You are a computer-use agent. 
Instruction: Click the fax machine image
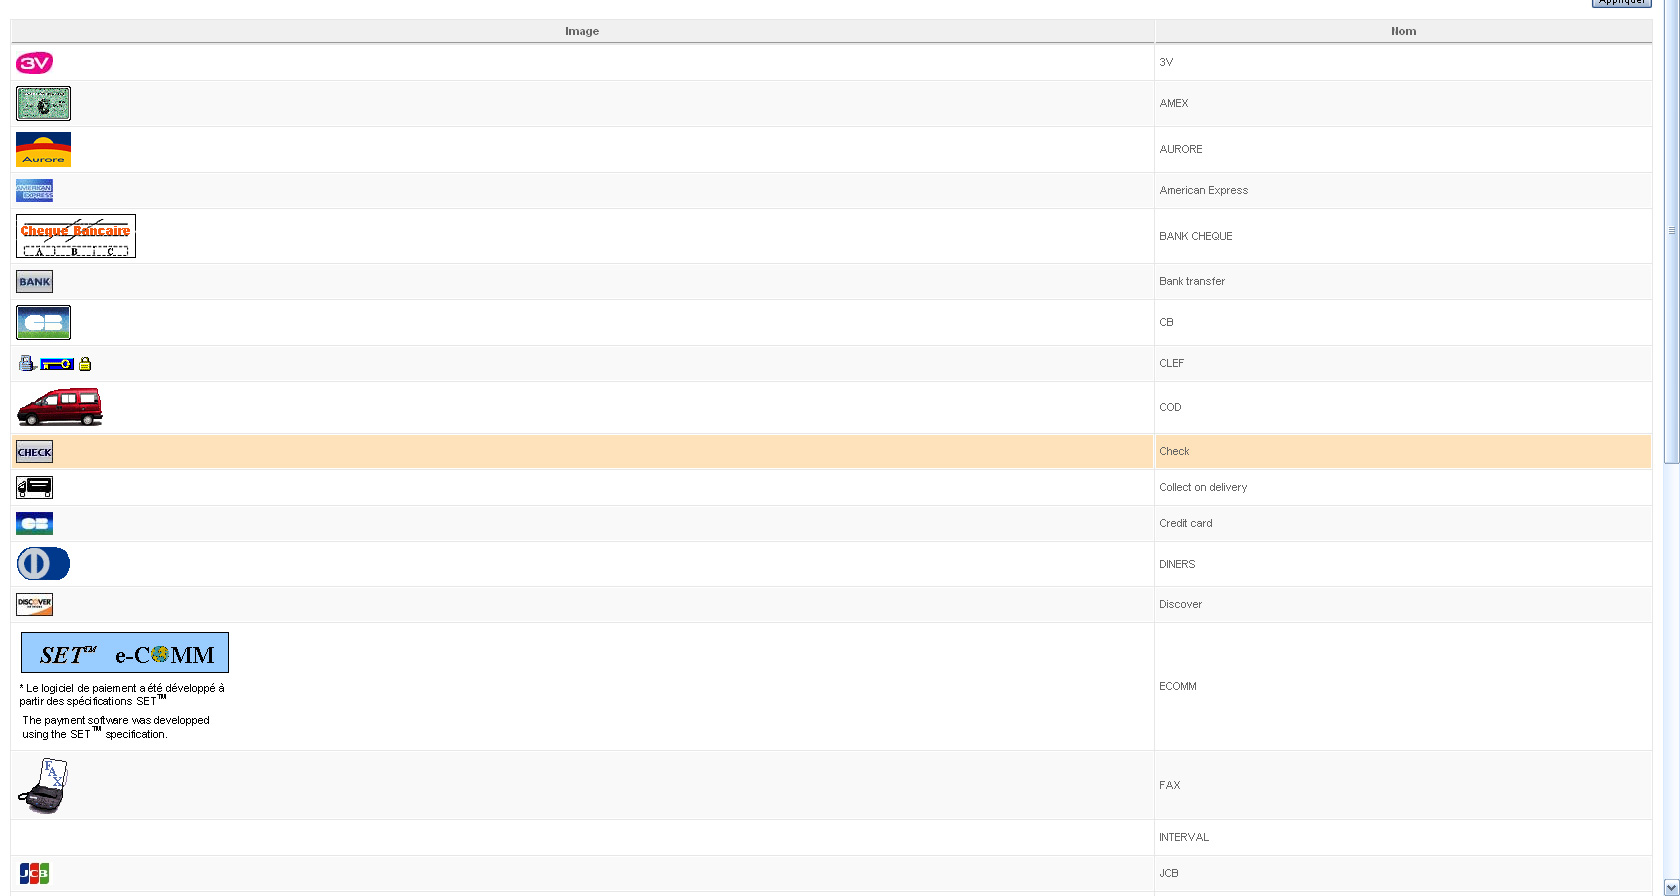pyautogui.click(x=43, y=786)
